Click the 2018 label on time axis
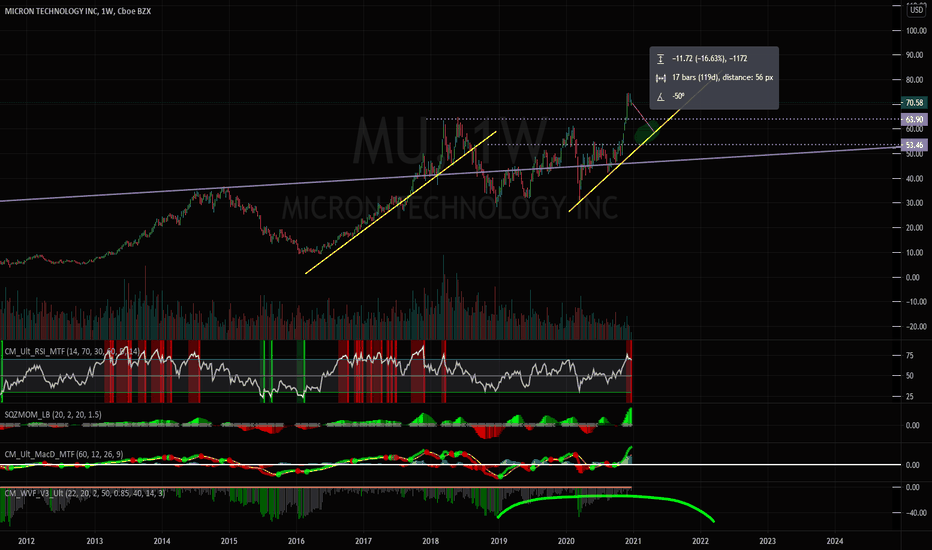The height and width of the screenshot is (550, 932). coord(430,541)
